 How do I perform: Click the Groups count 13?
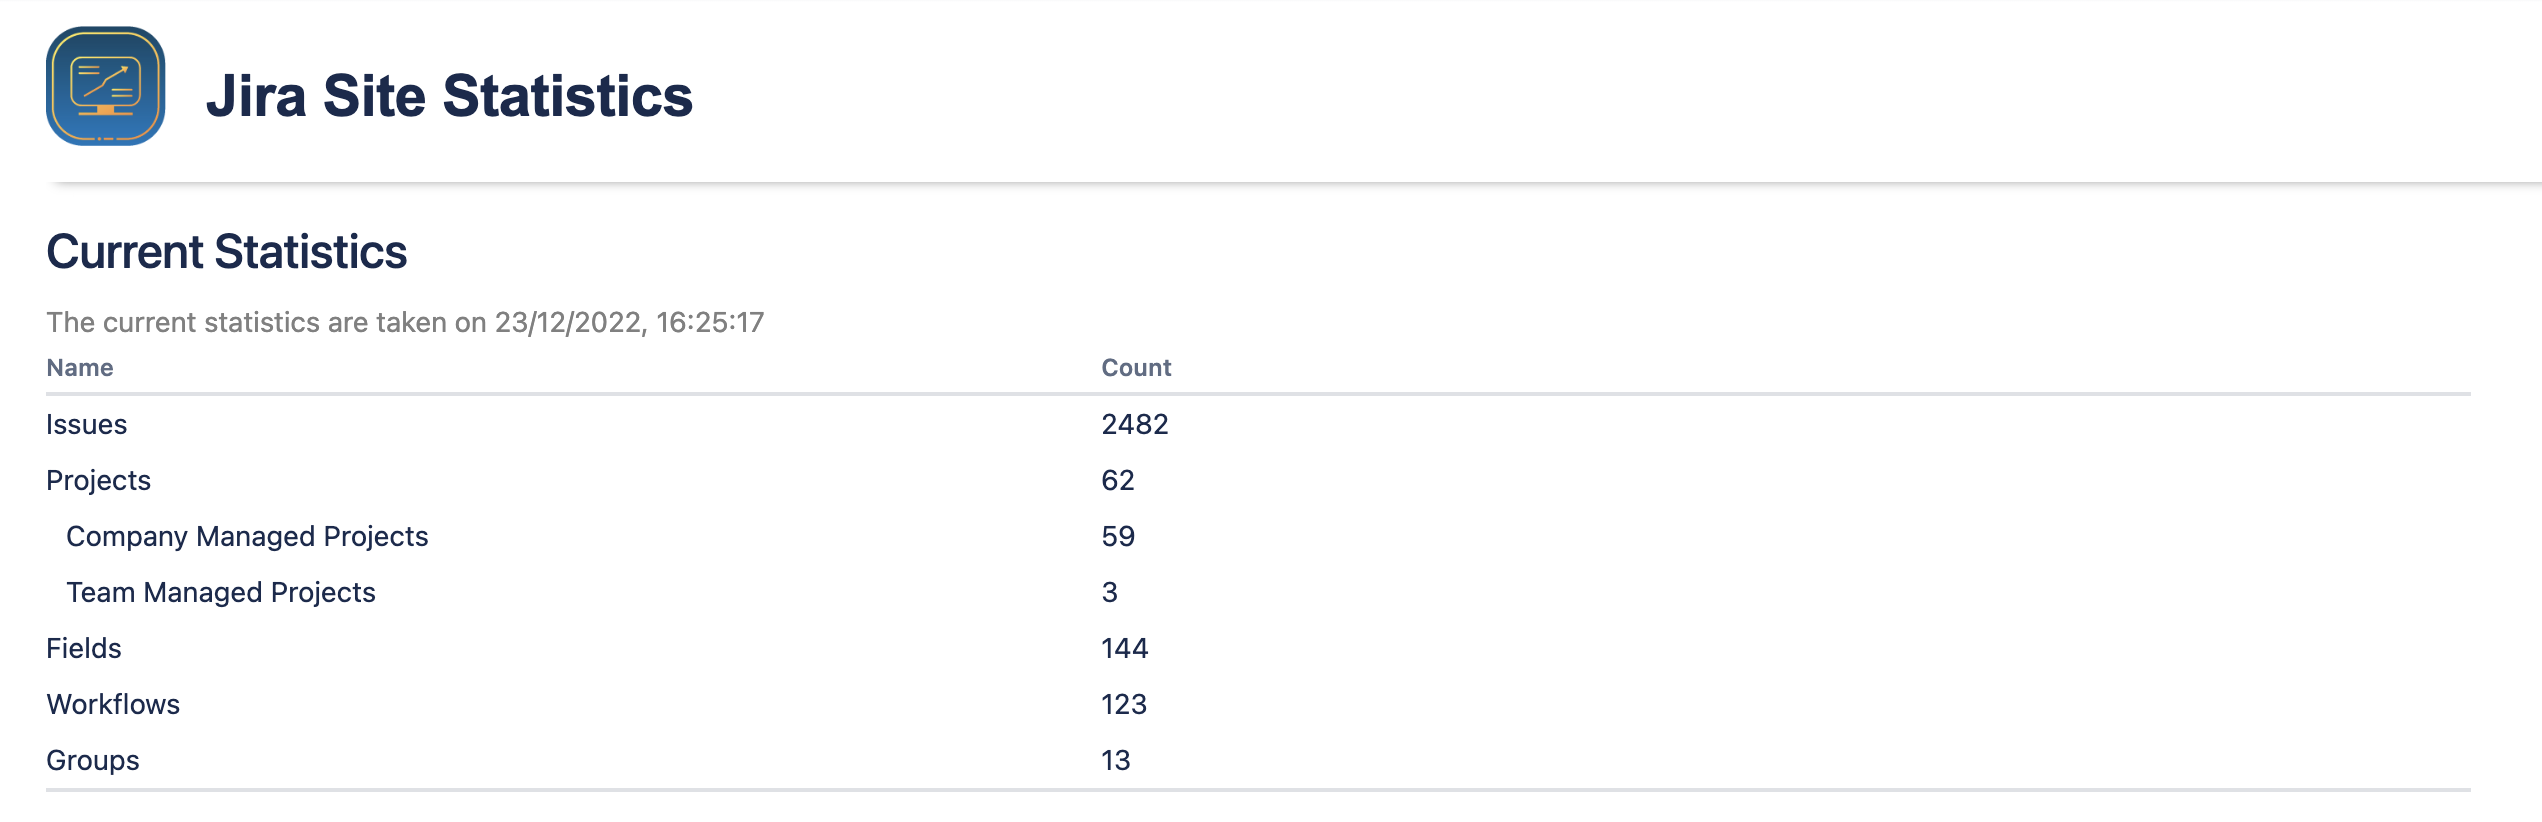1116,761
